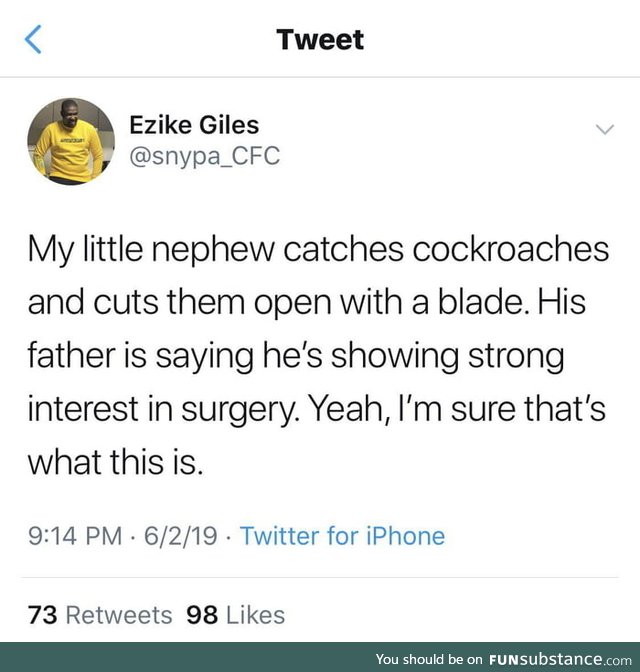Open Ezike Giles profile photo

[x=71, y=141]
